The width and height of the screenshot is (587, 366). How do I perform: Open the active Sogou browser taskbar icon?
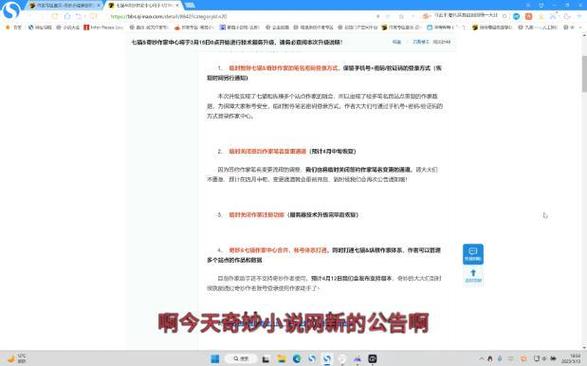coord(327,359)
